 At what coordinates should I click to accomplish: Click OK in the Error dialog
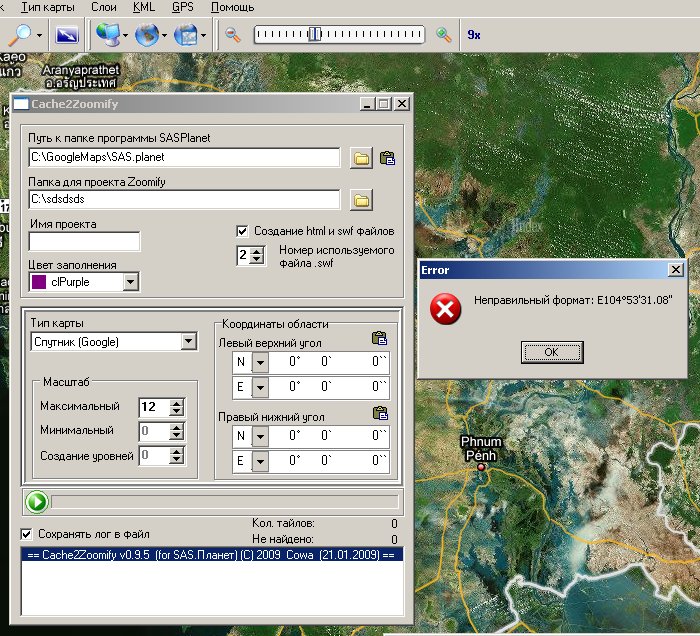pos(551,352)
